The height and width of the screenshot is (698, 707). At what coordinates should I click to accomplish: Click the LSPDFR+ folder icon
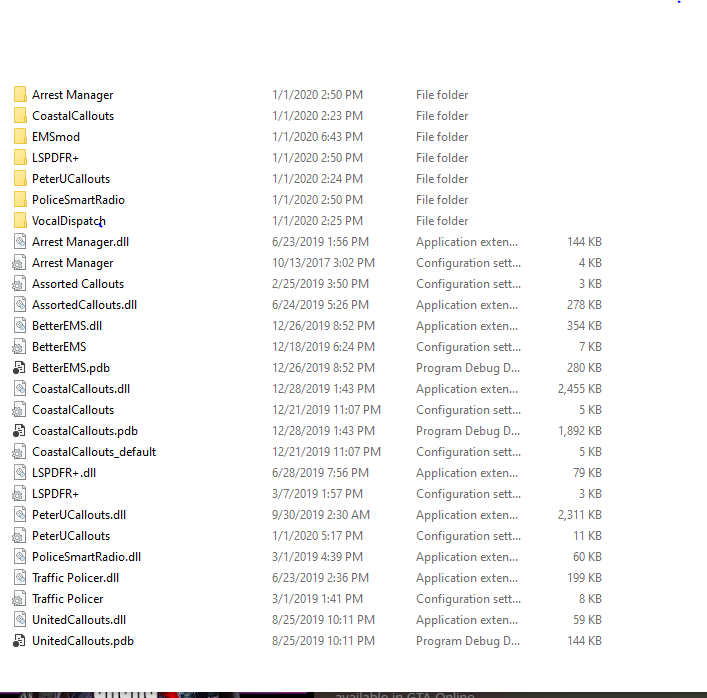pos(19,158)
